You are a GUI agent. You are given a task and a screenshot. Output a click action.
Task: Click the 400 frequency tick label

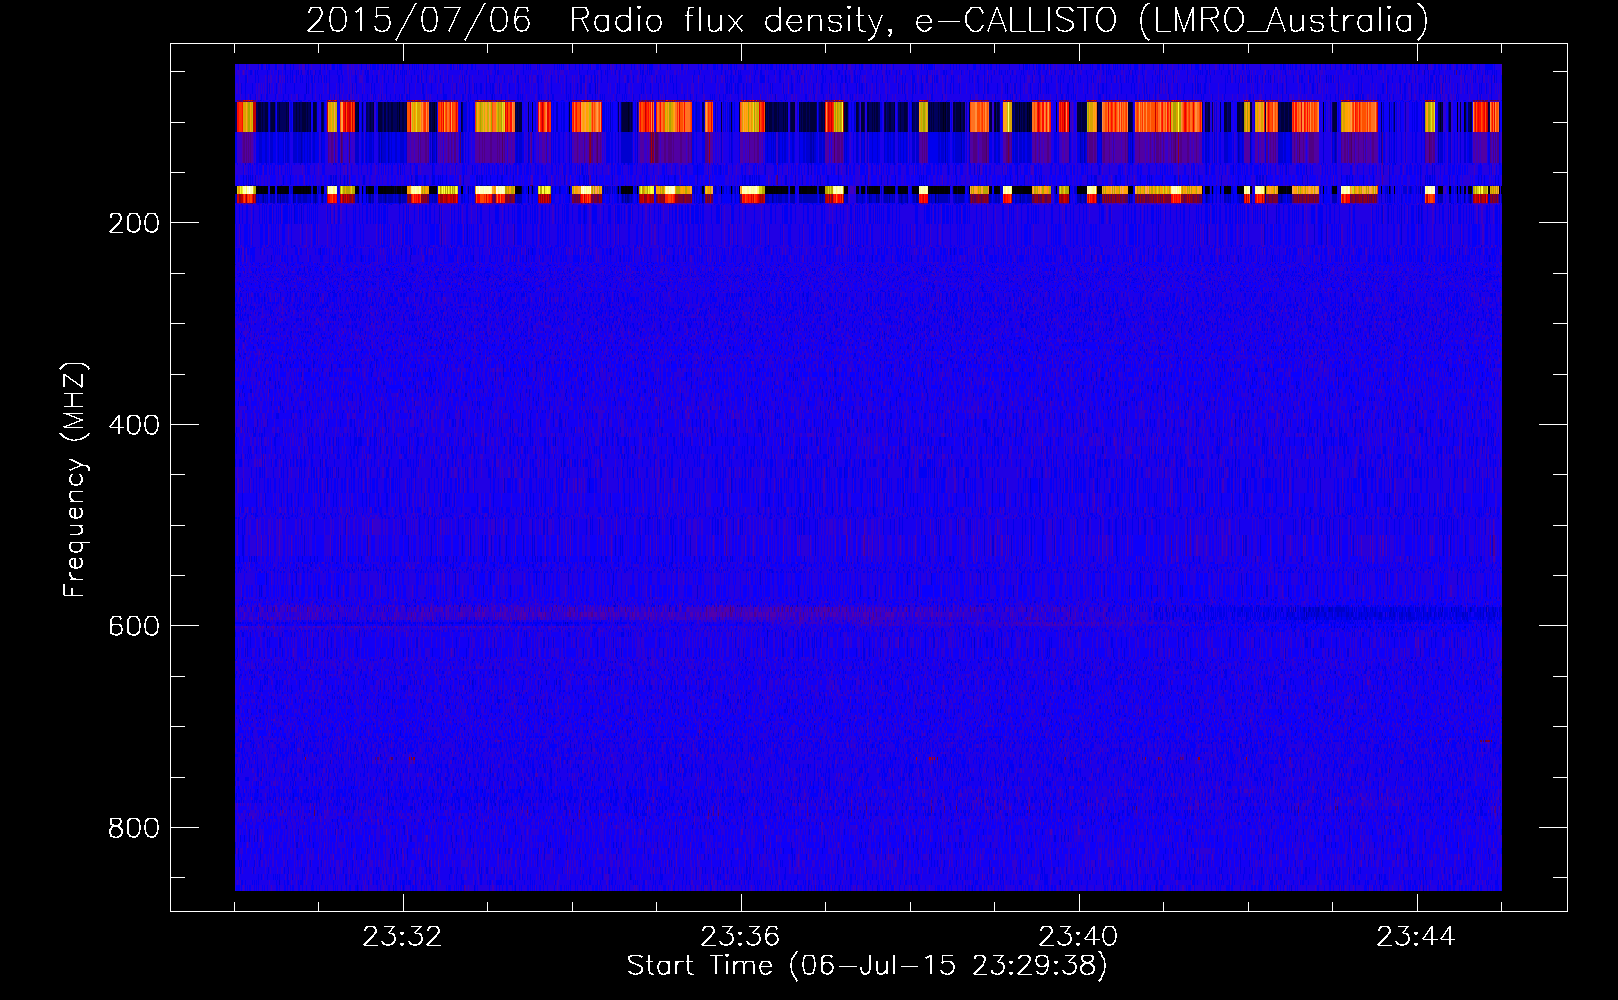click(134, 425)
